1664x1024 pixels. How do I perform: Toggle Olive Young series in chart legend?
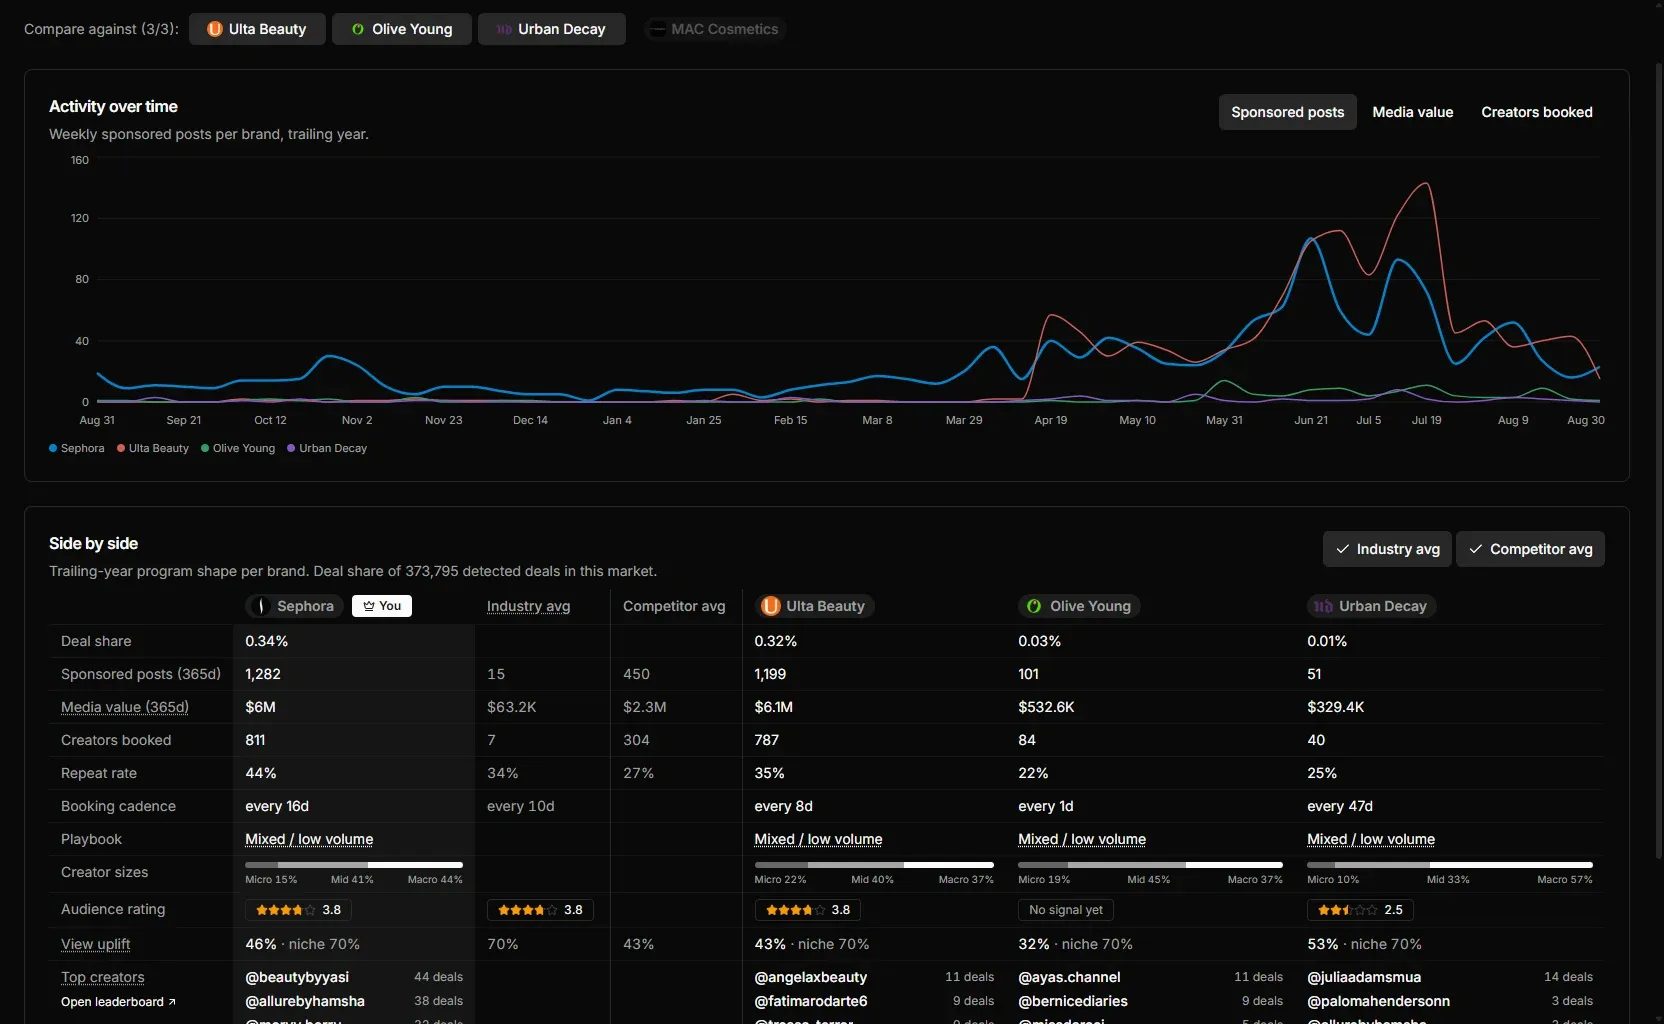point(238,448)
